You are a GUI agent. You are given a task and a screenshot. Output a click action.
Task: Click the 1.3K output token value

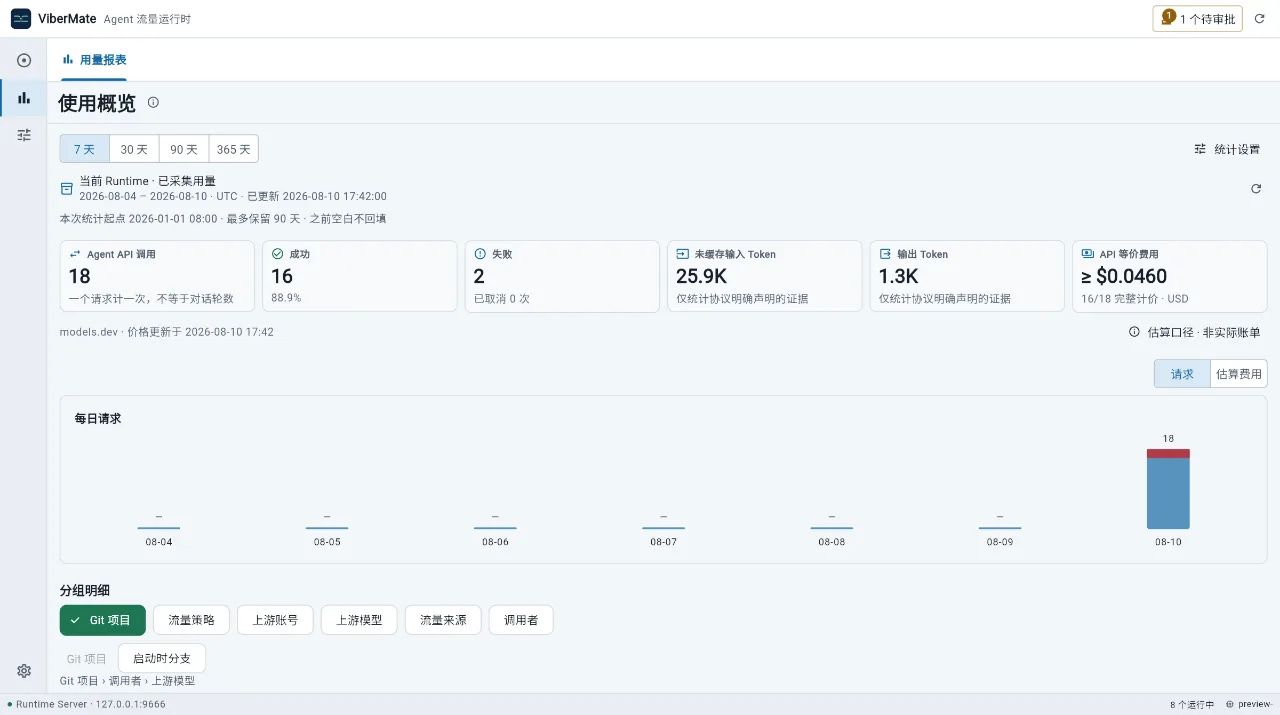pyautogui.click(x=898, y=276)
